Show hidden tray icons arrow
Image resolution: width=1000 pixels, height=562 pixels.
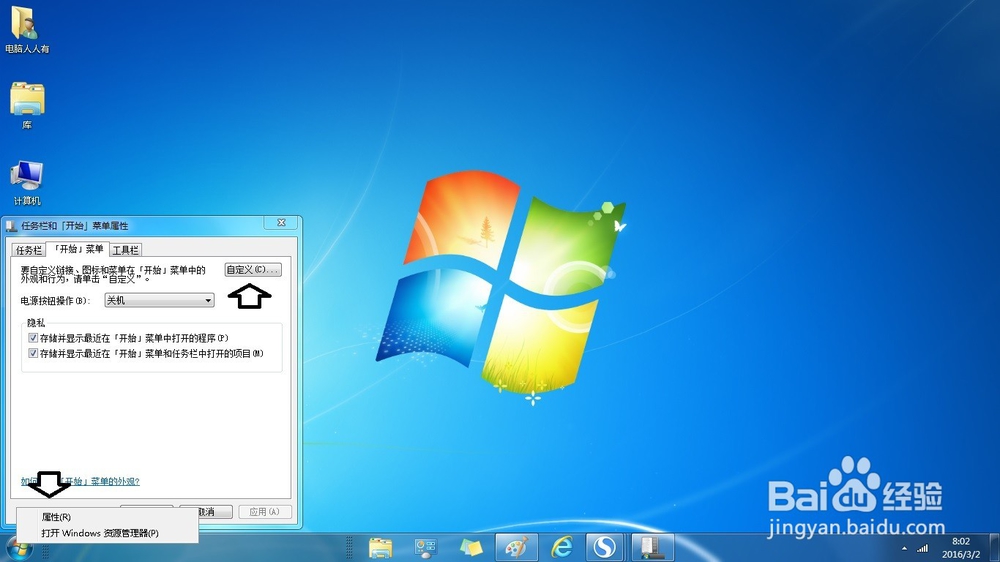click(904, 549)
